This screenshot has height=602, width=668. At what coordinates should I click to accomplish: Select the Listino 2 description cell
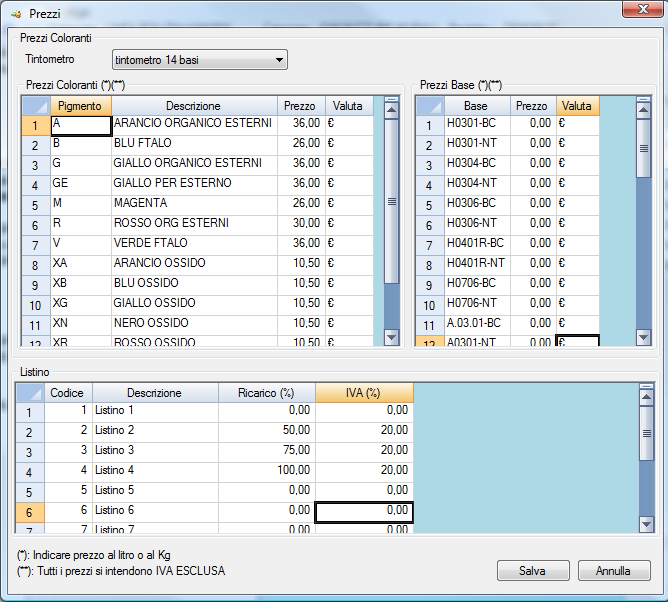(155, 433)
